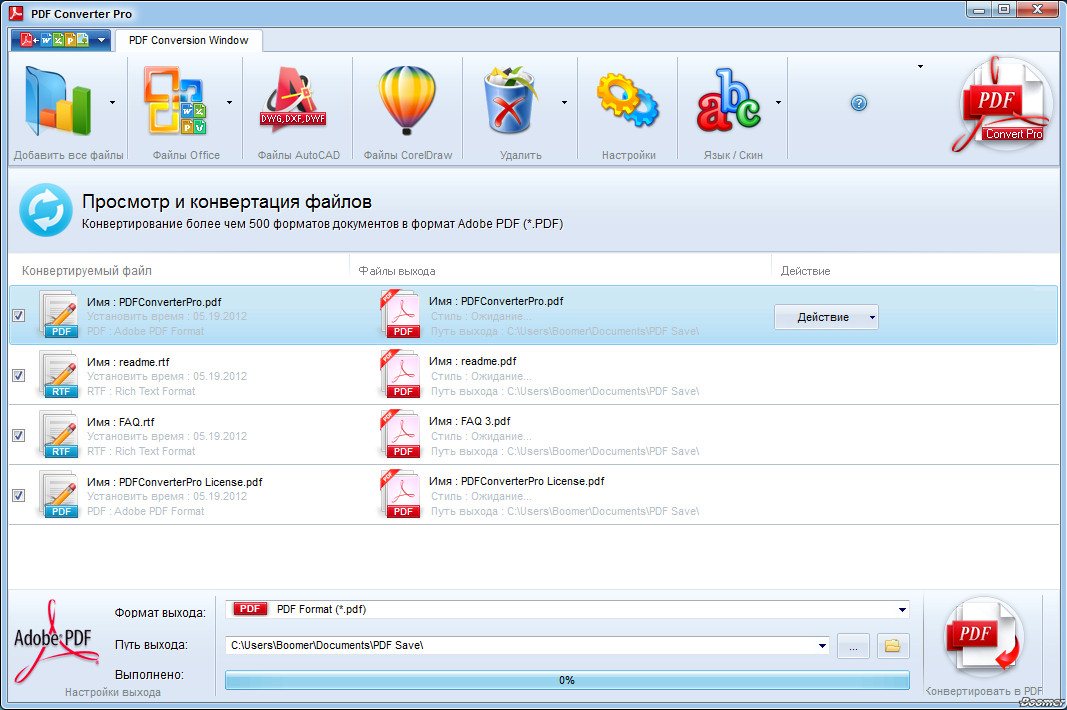Screen dimensions: 1067x710
Task: Open the output folder with the yellow folder icon
Action: coord(893,646)
